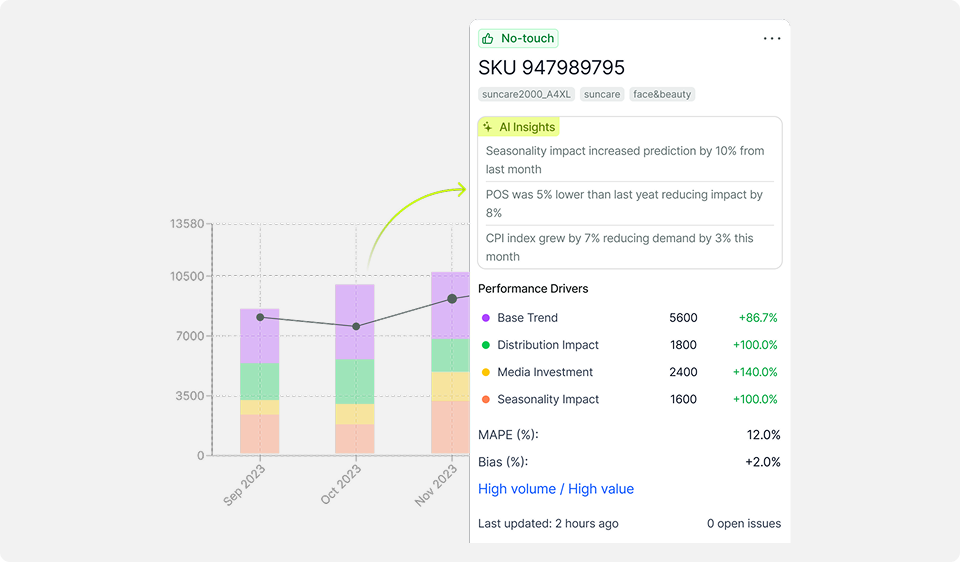
Task: Click the purple Base Trend legend dot
Action: click(486, 318)
